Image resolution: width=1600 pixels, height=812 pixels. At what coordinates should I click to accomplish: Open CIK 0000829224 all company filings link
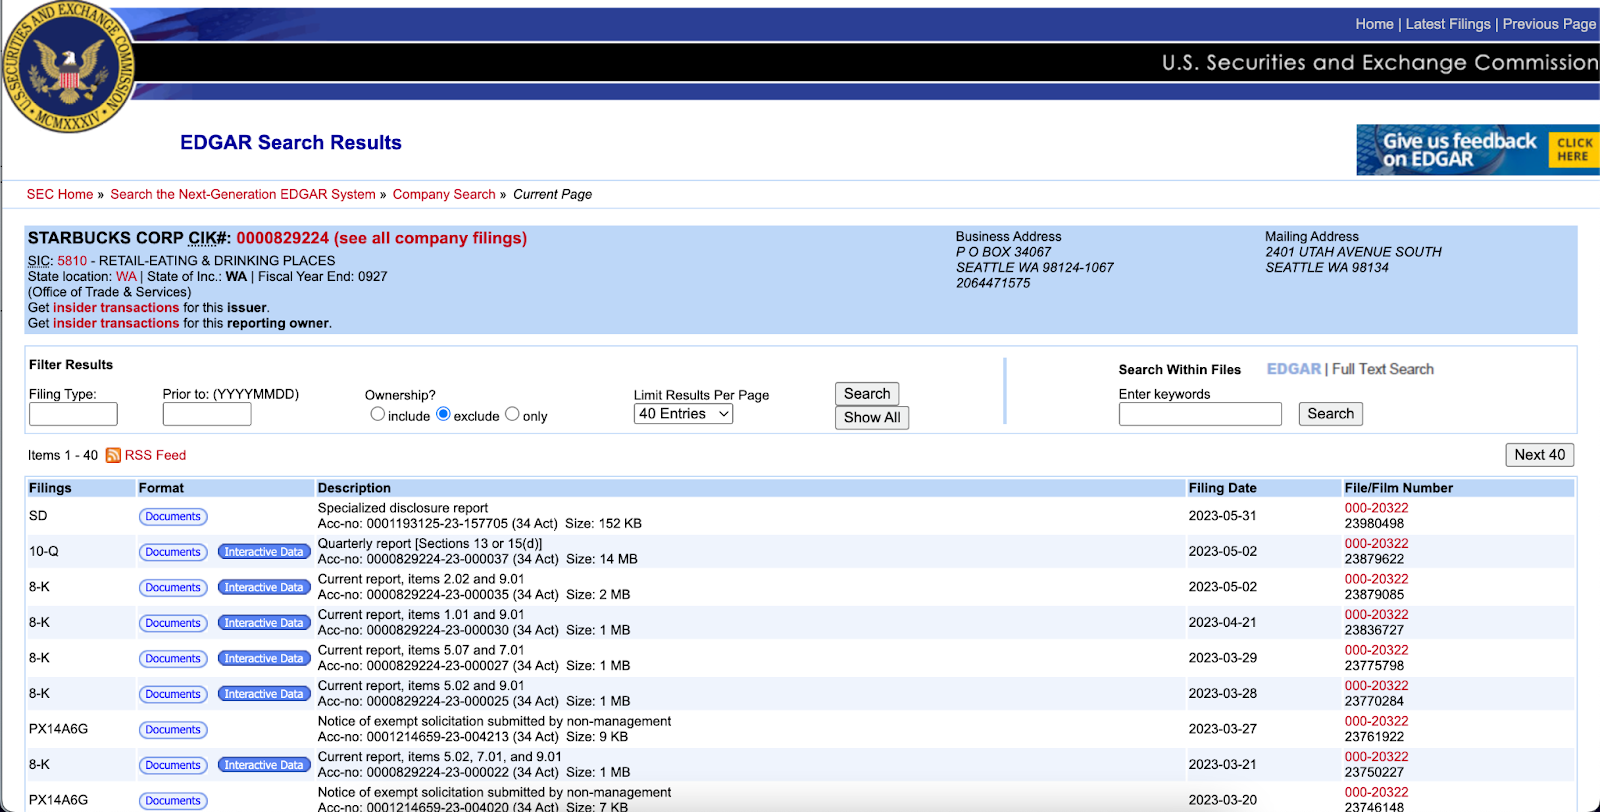pos(382,238)
